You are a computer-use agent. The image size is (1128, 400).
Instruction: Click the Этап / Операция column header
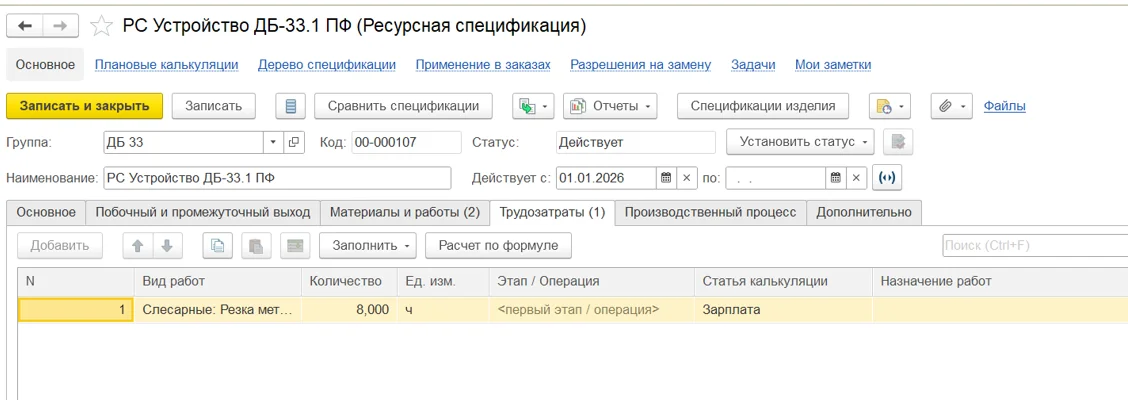(592, 281)
